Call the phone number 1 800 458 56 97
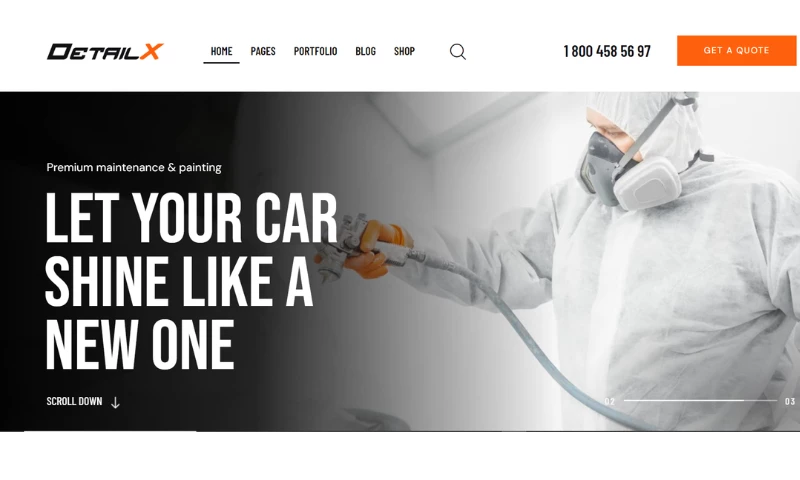 pyautogui.click(x=607, y=51)
